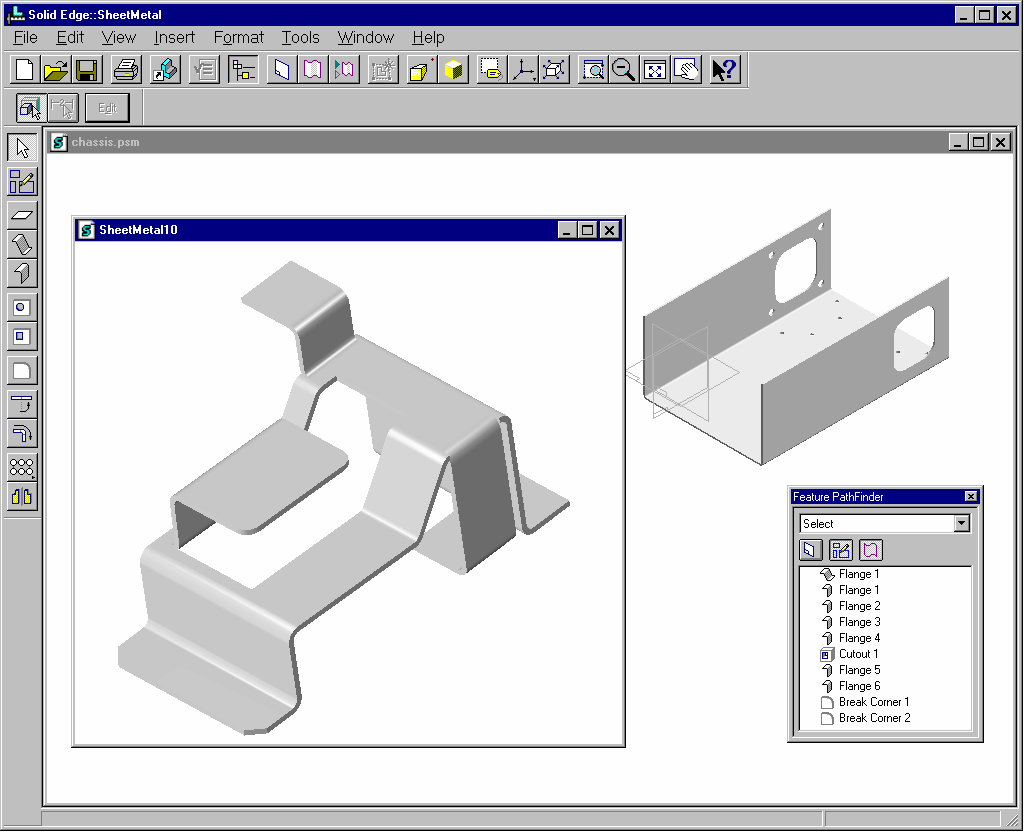This screenshot has height=832, width=1024.
Task: Click the coordinate axes icon
Action: point(523,70)
